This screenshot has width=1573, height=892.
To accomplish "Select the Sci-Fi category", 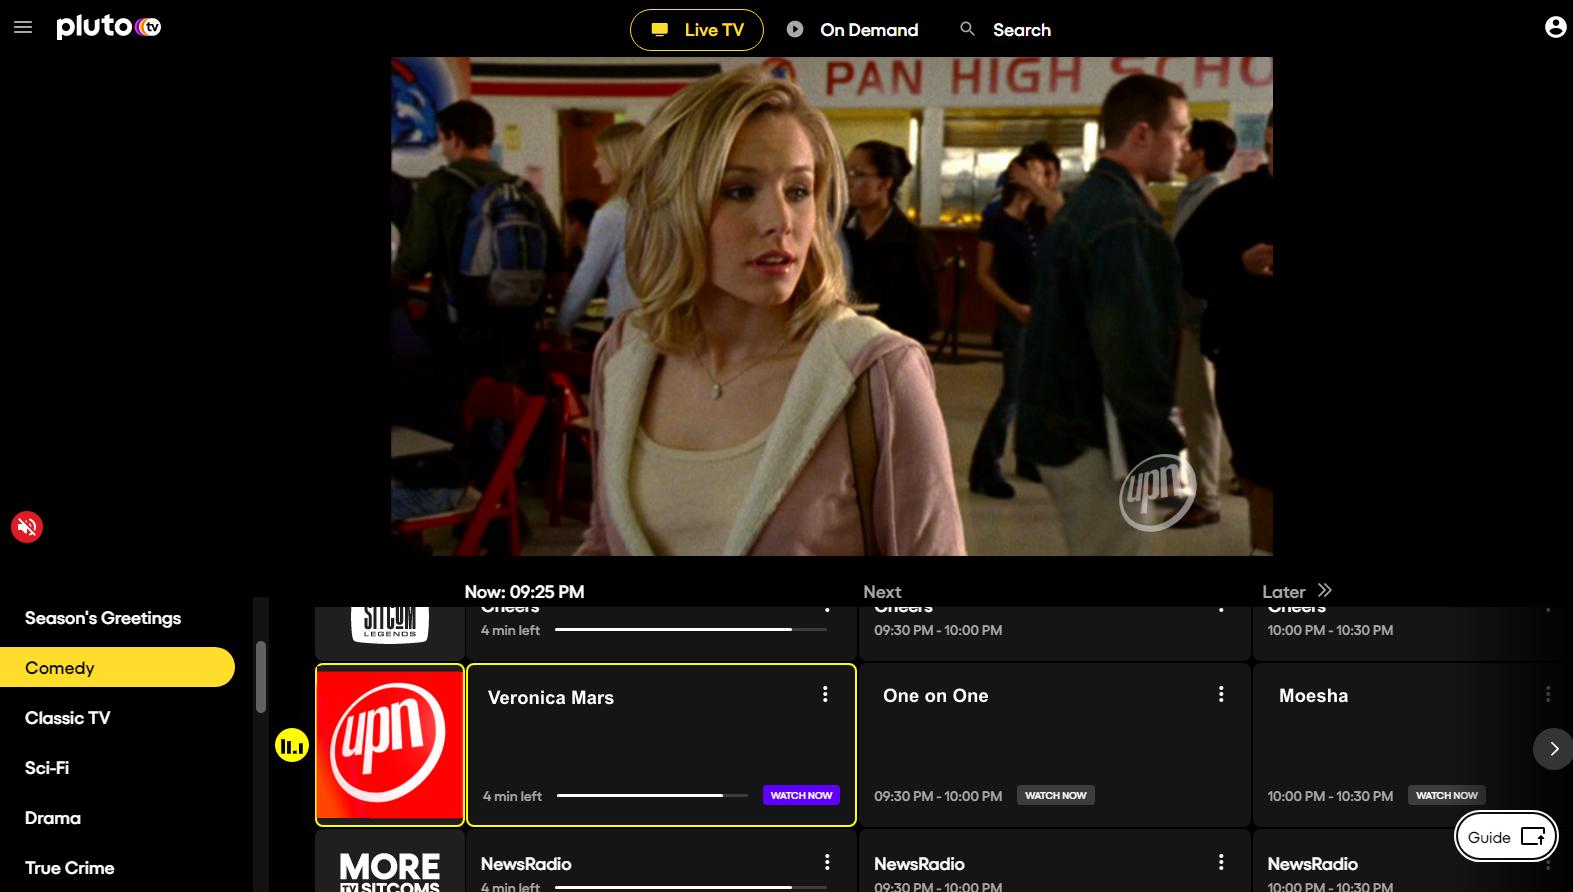I will (x=47, y=768).
